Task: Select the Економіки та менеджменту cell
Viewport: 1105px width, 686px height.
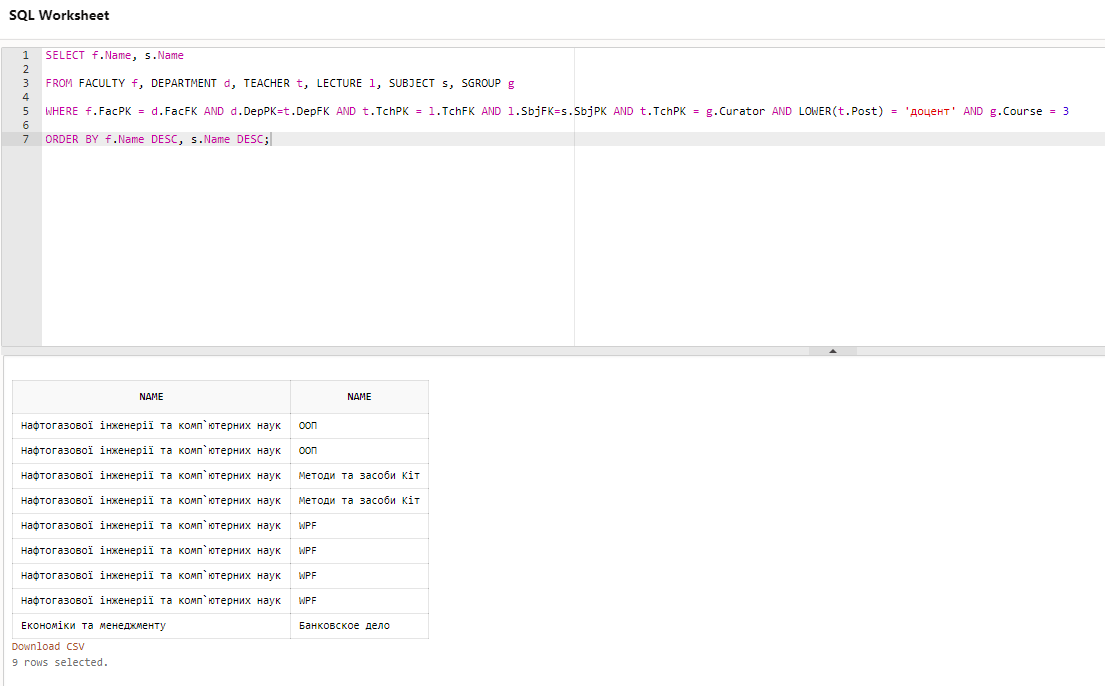Action: [93, 626]
